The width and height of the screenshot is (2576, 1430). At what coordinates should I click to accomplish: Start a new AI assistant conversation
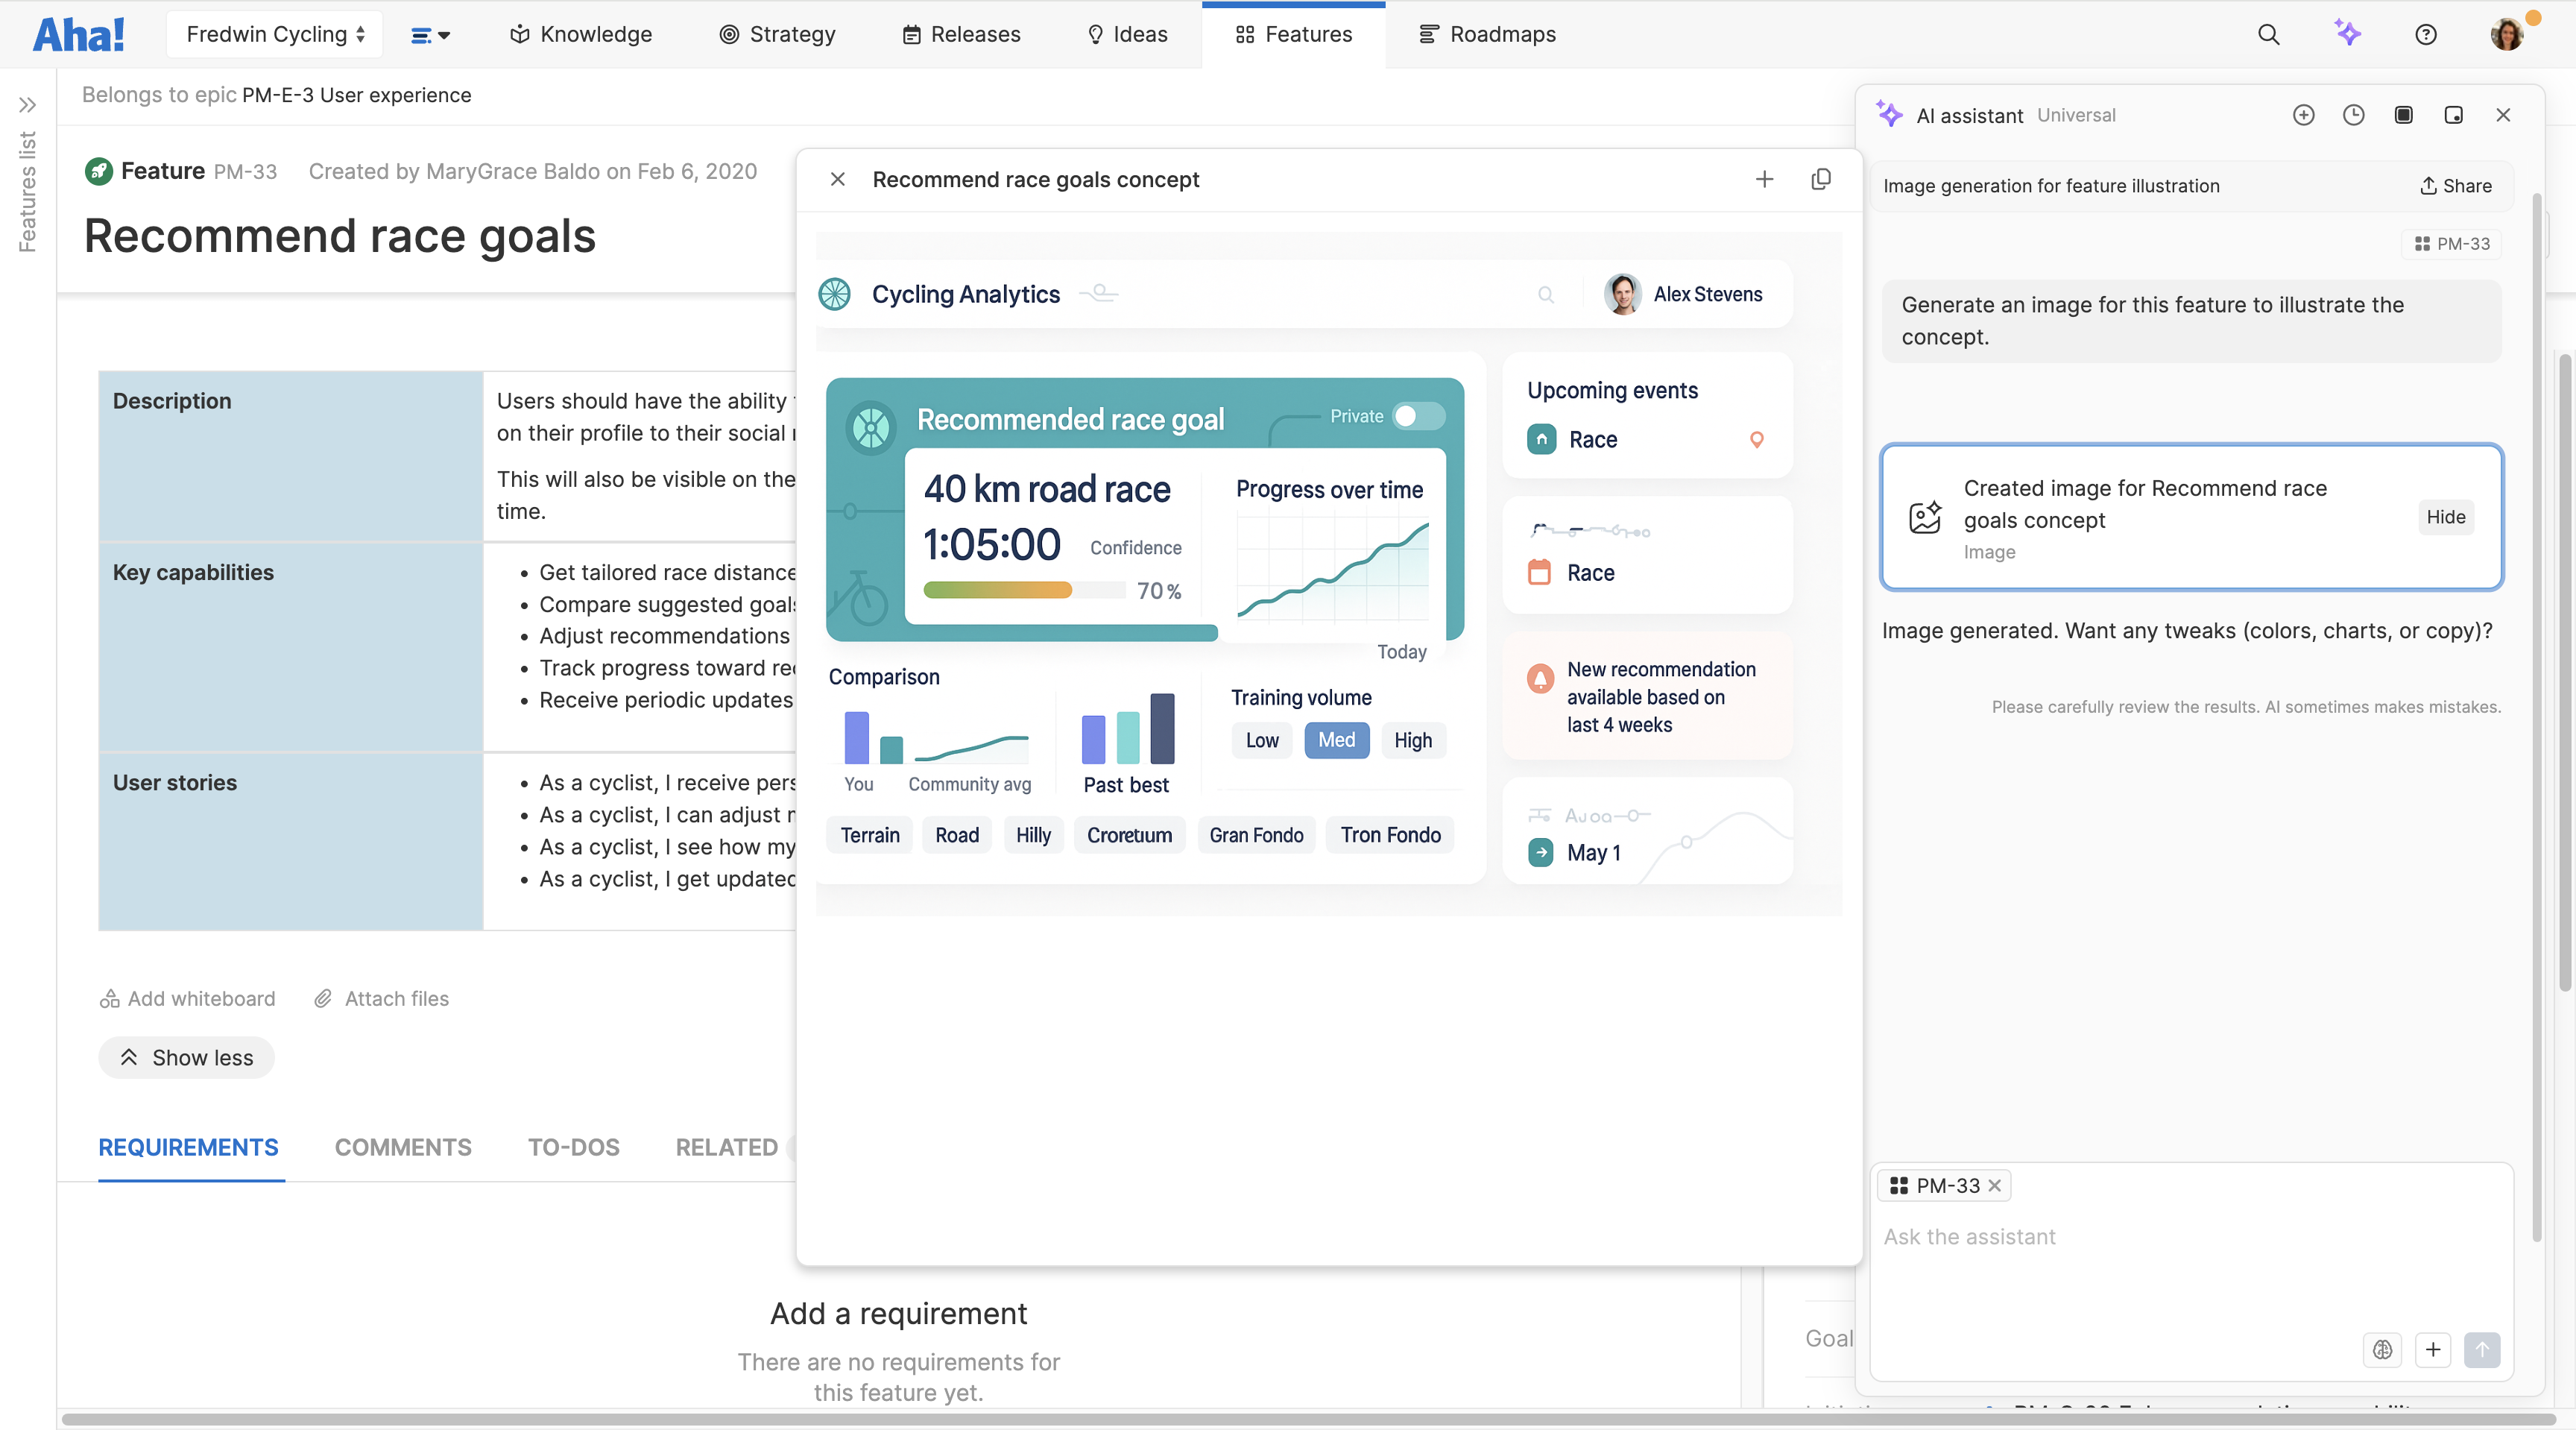[x=2303, y=115]
